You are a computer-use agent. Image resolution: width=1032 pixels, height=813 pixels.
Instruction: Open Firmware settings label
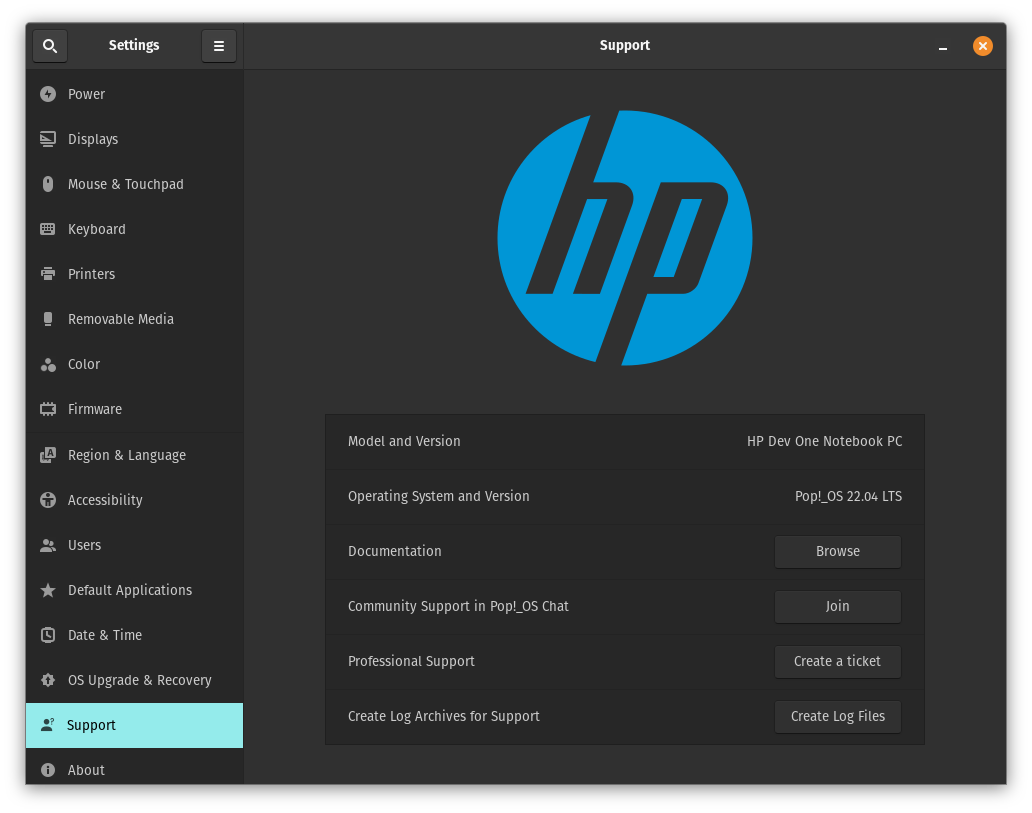point(95,409)
